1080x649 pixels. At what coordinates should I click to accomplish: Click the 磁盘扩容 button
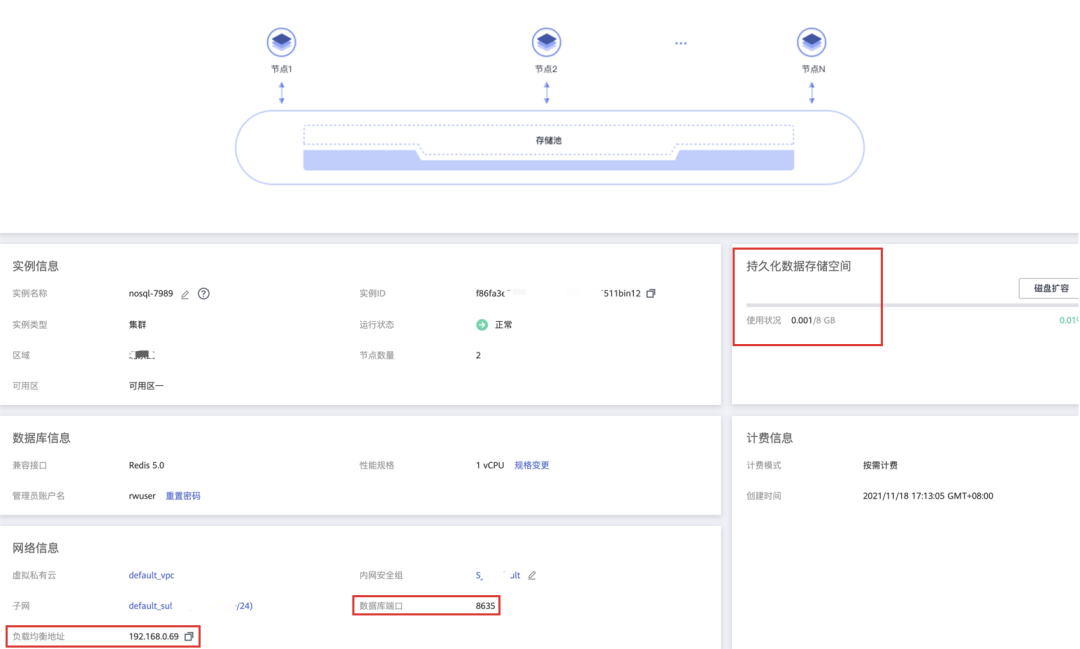pos(1049,288)
